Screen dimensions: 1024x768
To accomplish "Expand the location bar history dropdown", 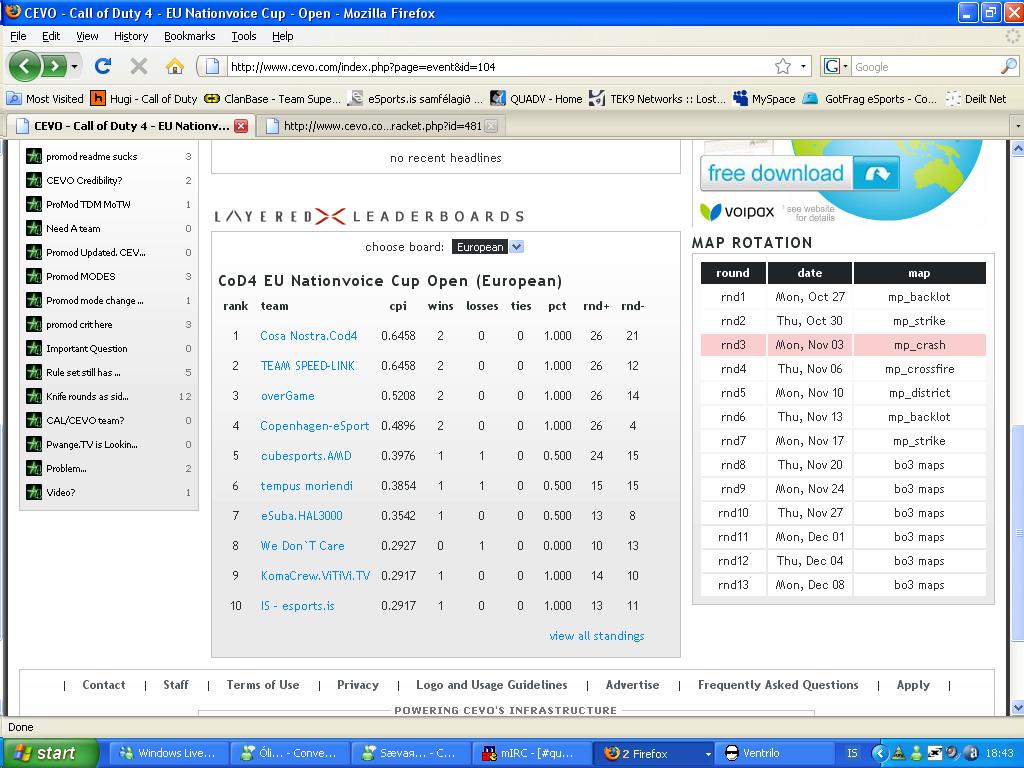I will click(803, 66).
